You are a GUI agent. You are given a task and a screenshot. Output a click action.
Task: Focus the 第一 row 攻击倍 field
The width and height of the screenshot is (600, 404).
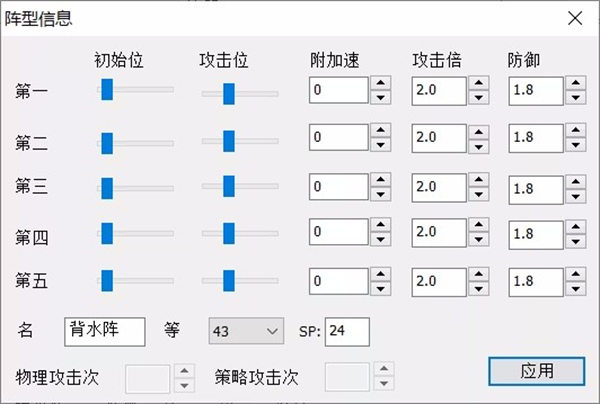click(x=439, y=91)
